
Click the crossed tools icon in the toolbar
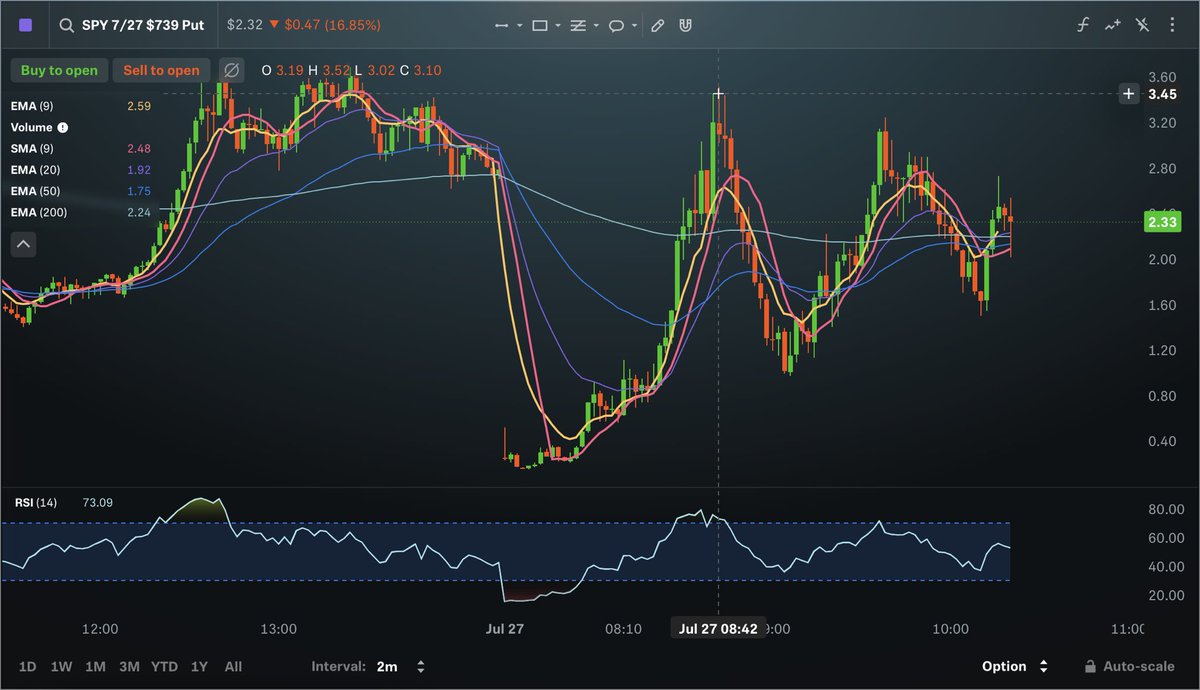tap(1142, 25)
